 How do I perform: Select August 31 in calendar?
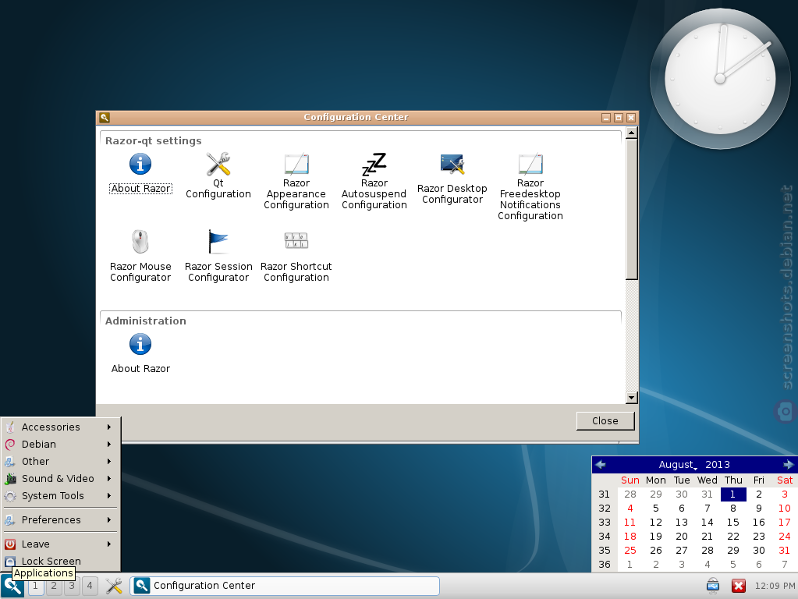click(x=784, y=550)
